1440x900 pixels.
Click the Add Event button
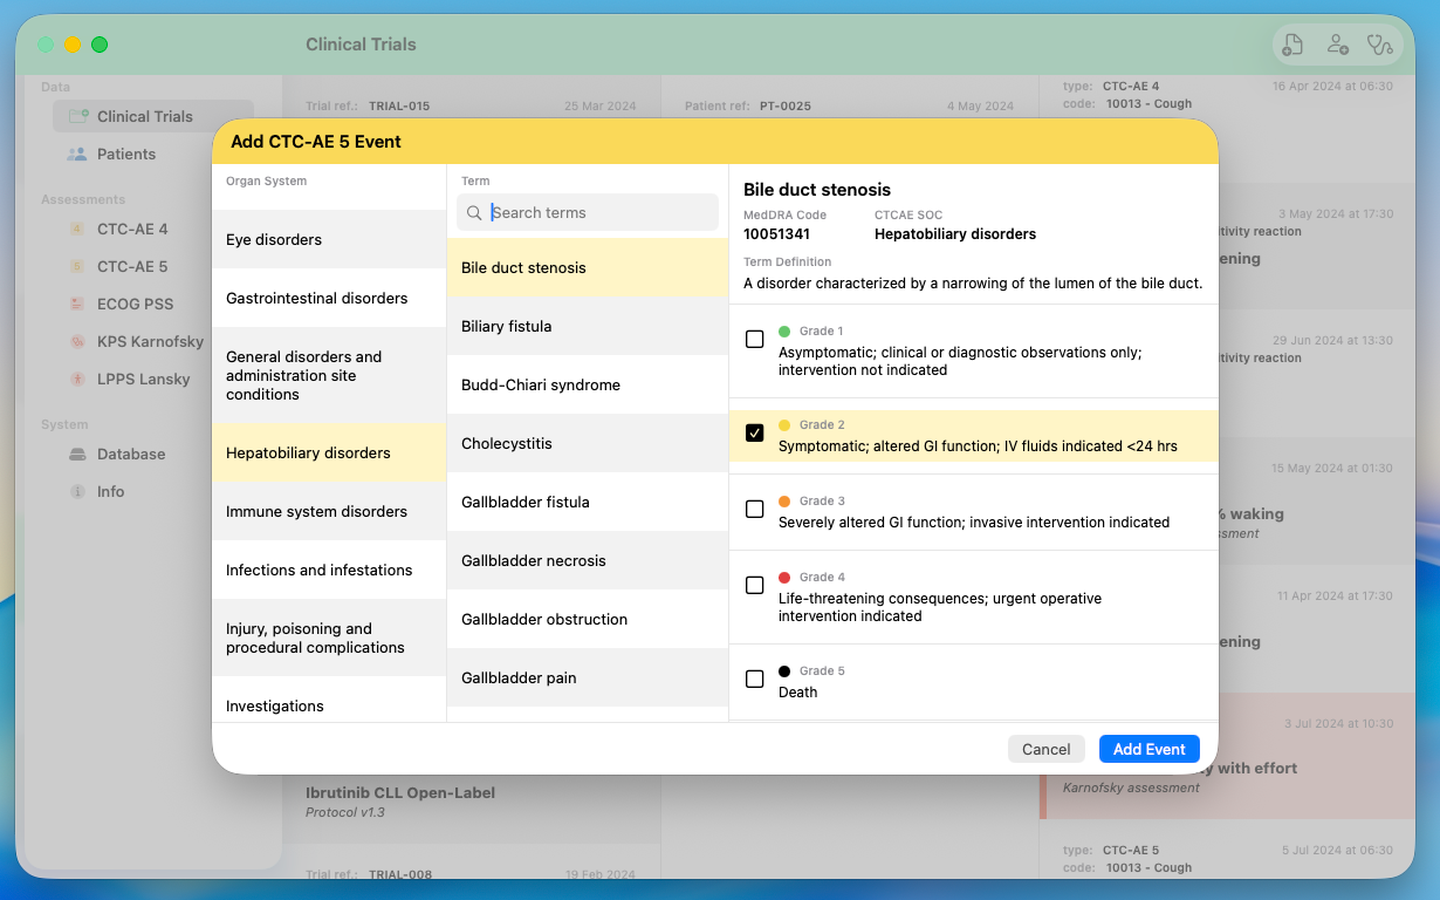pyautogui.click(x=1149, y=749)
